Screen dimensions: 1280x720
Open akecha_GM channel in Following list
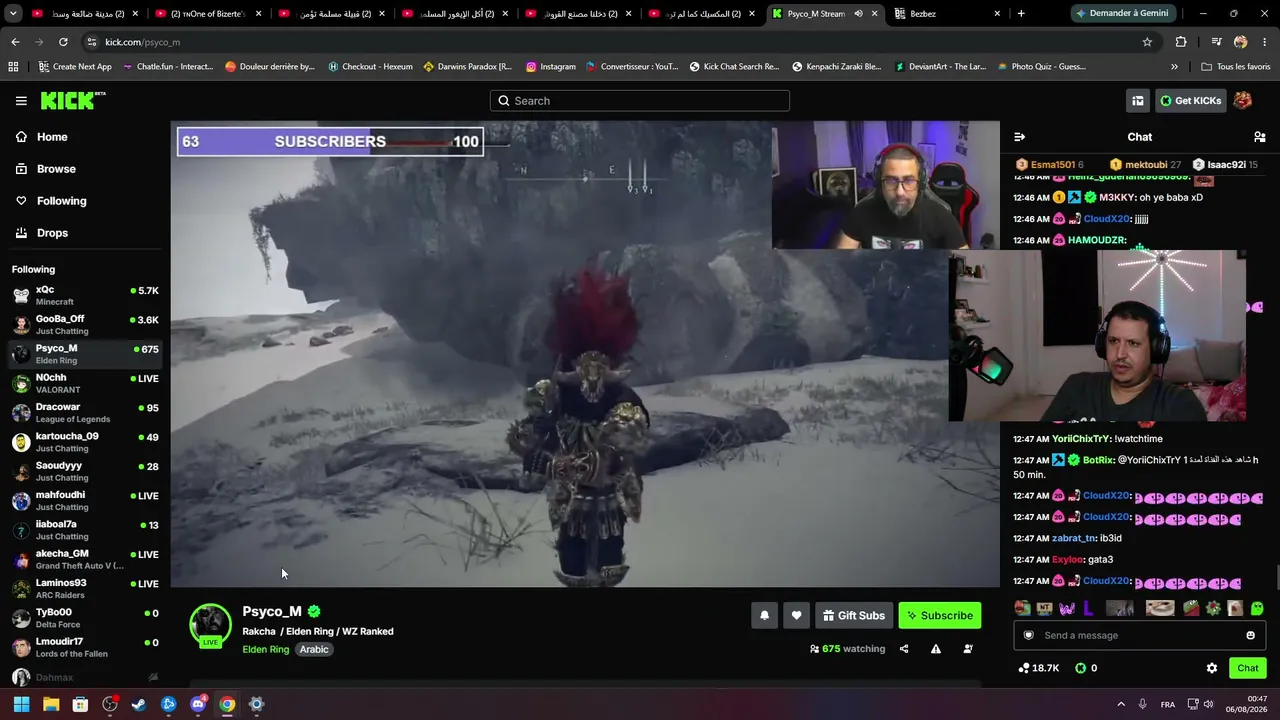click(x=85, y=559)
